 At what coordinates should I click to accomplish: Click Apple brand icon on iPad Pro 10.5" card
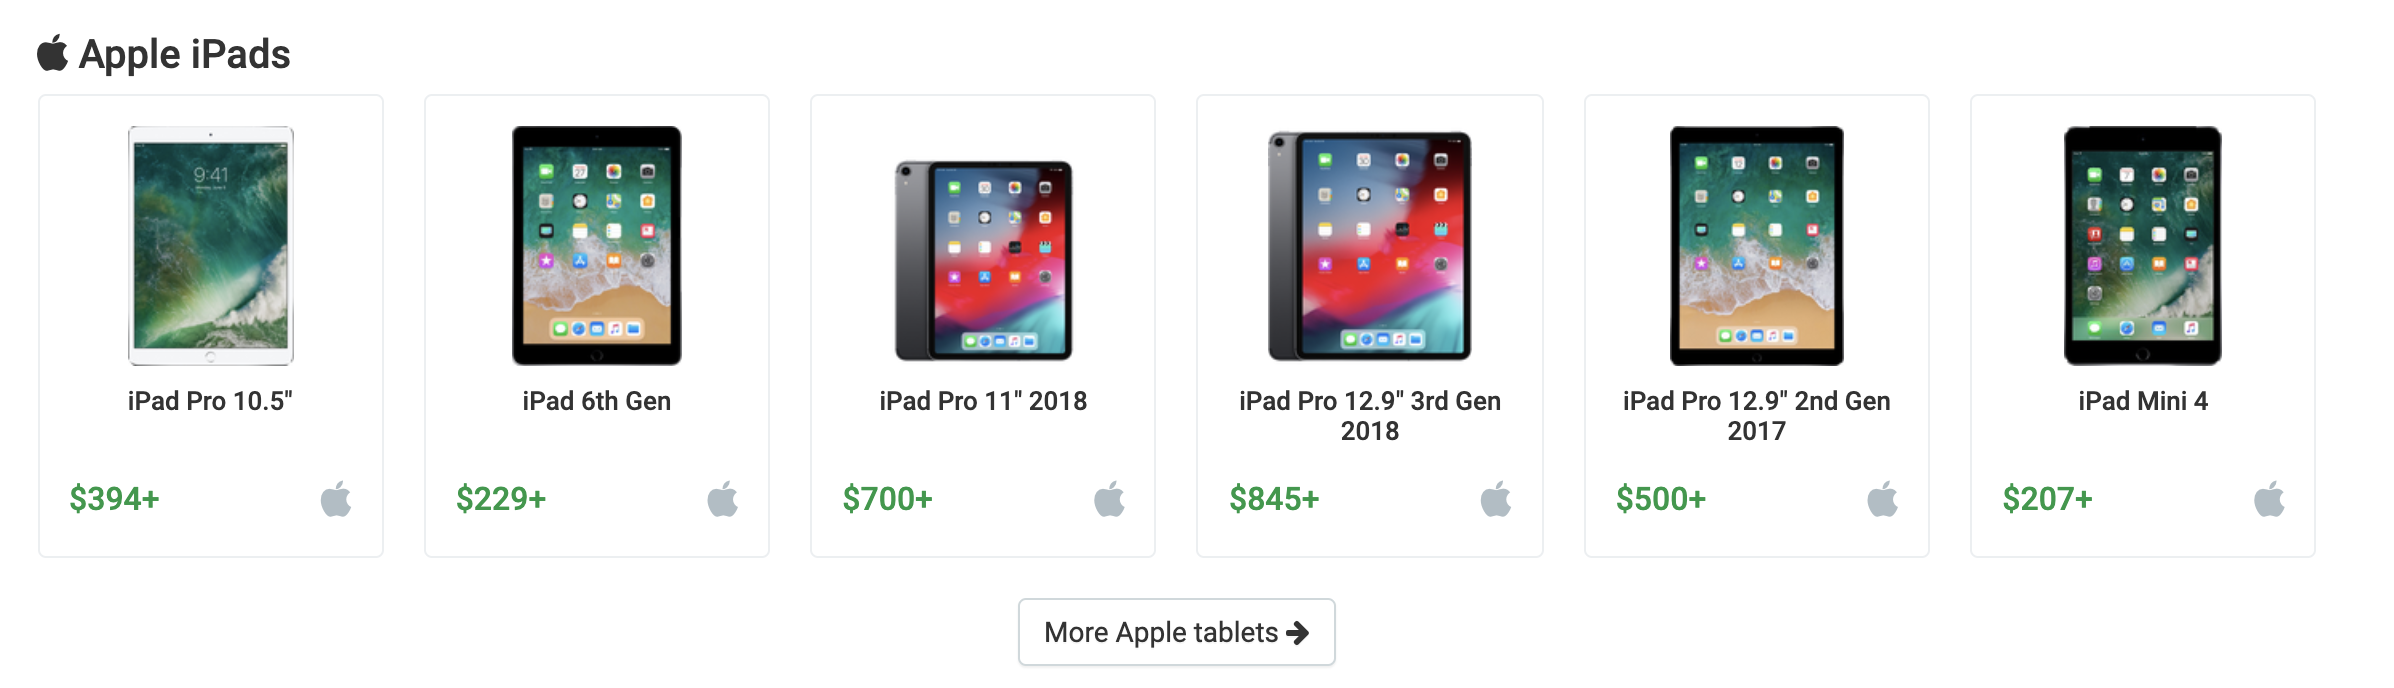pos(336,498)
